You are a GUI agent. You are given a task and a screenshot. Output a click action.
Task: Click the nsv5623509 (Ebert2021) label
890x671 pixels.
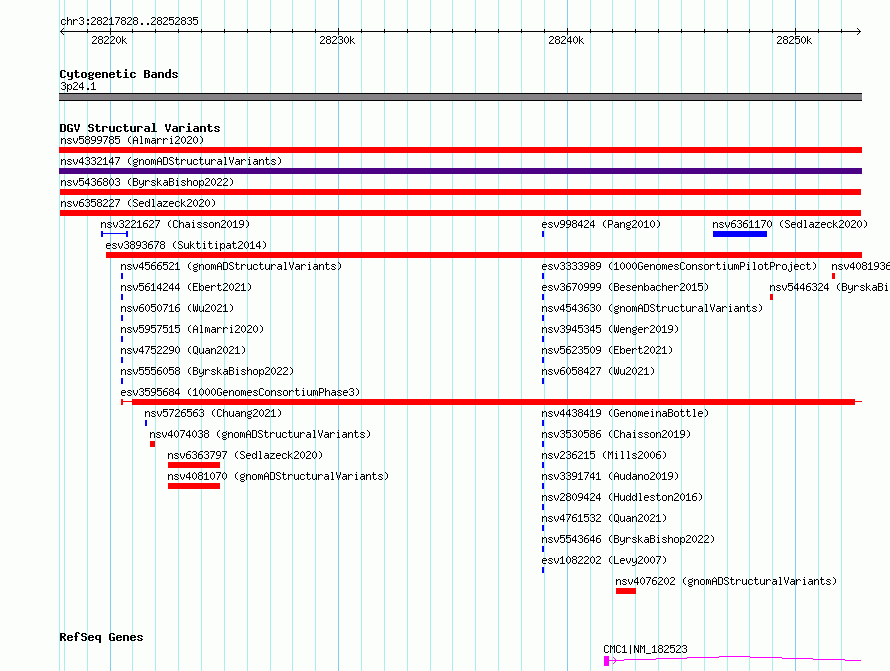coord(607,350)
